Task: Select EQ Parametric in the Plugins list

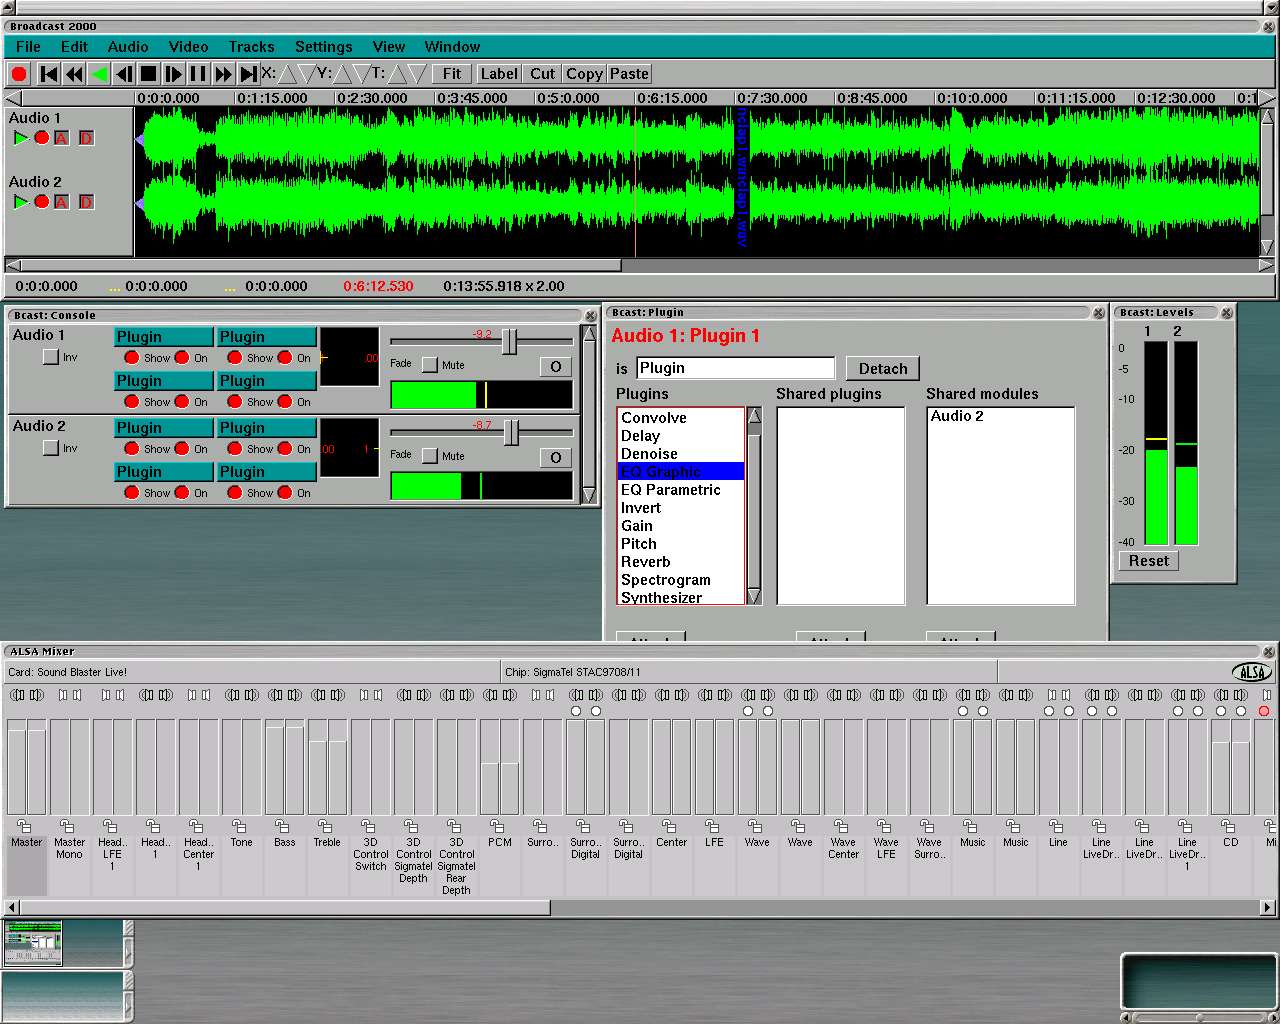Action: (x=680, y=490)
